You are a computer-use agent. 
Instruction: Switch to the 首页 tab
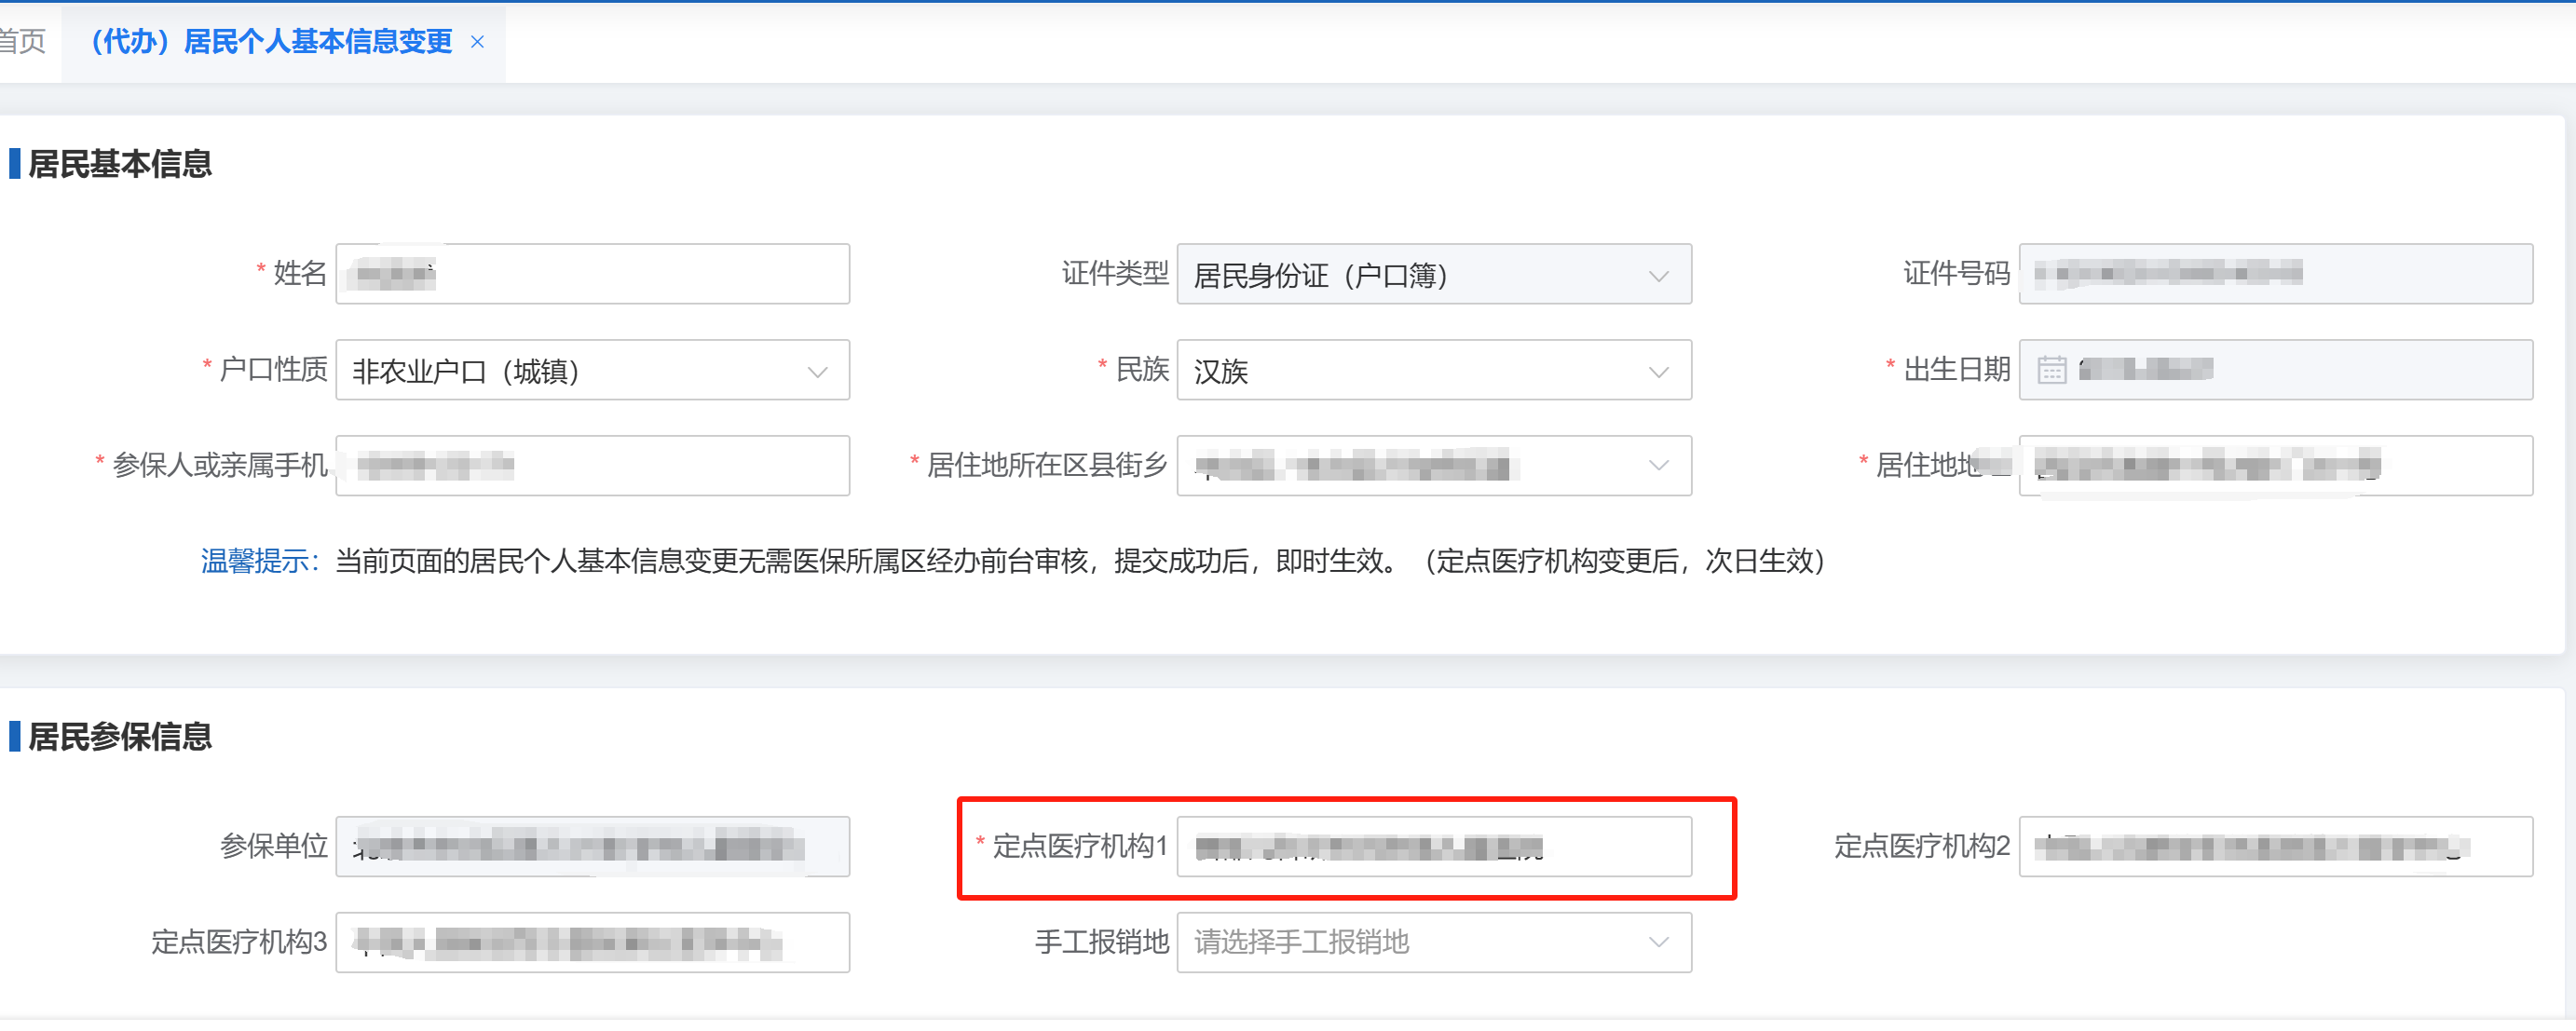22,41
